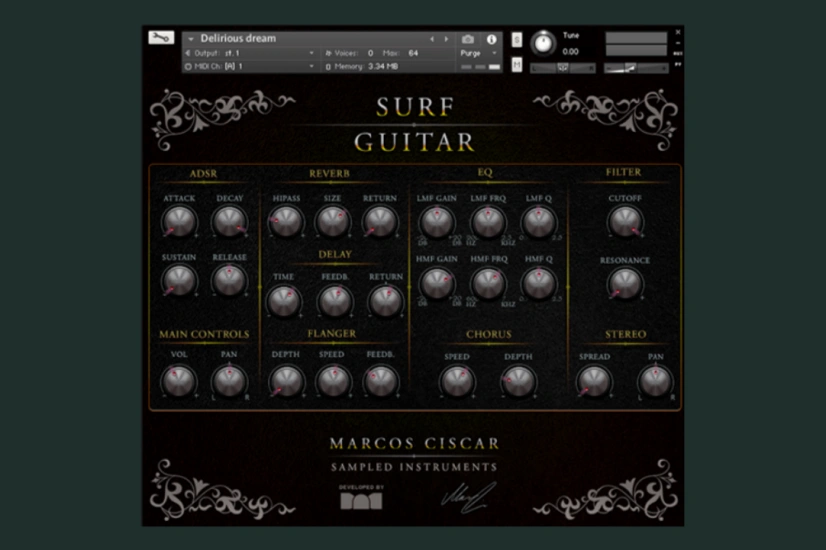826x550 pixels.
Task: Toggle the Mute (M) button
Action: [517, 65]
